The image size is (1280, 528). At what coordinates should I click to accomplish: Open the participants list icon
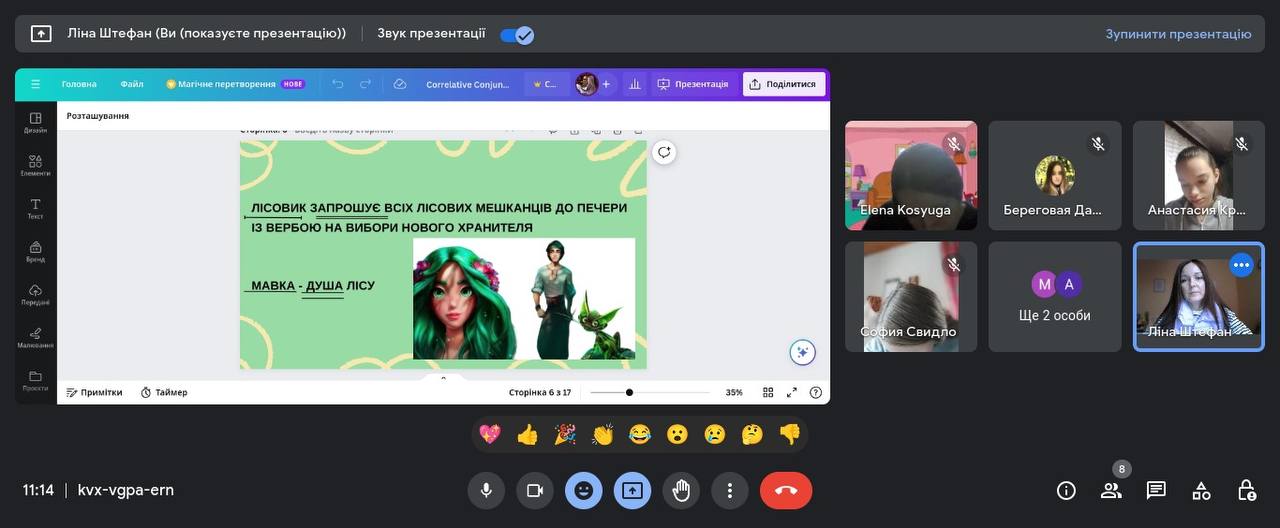pos(1111,490)
